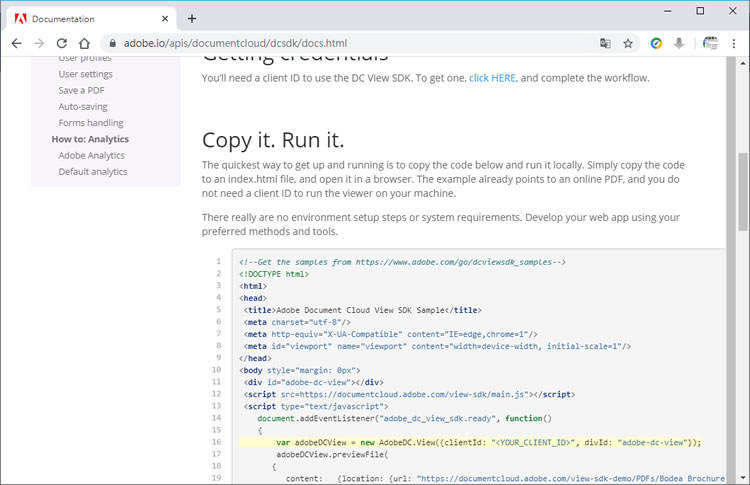Maximize the browser window

click(700, 11)
